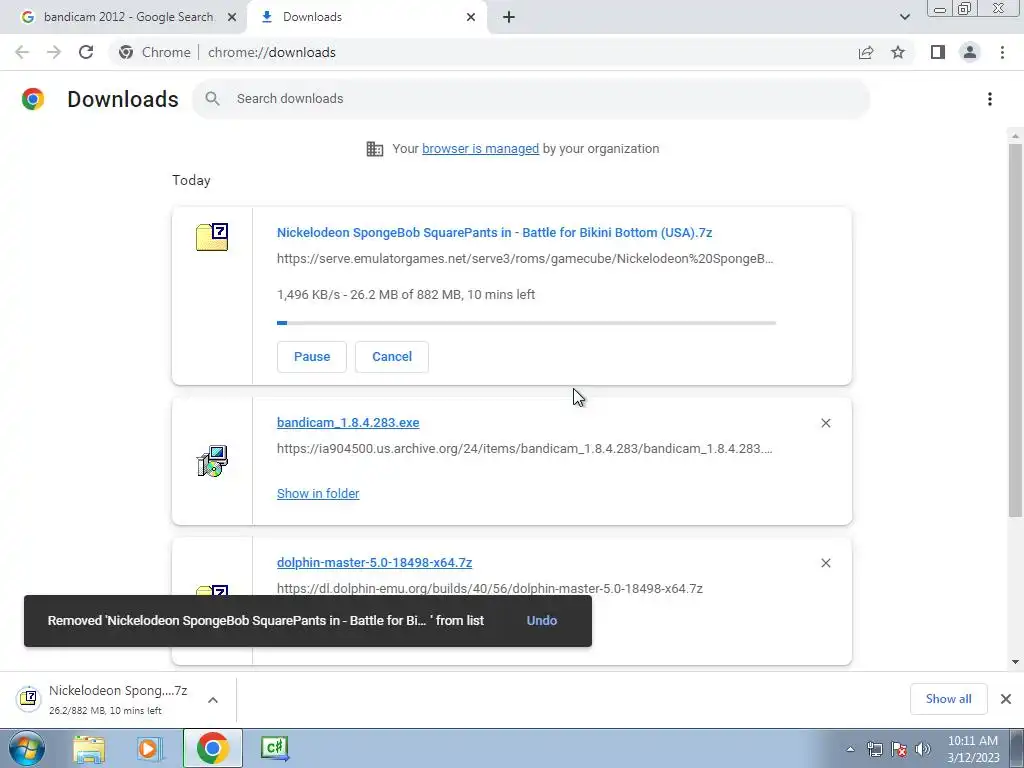Click the managed organization building icon
The height and width of the screenshot is (768, 1024).
(375, 149)
